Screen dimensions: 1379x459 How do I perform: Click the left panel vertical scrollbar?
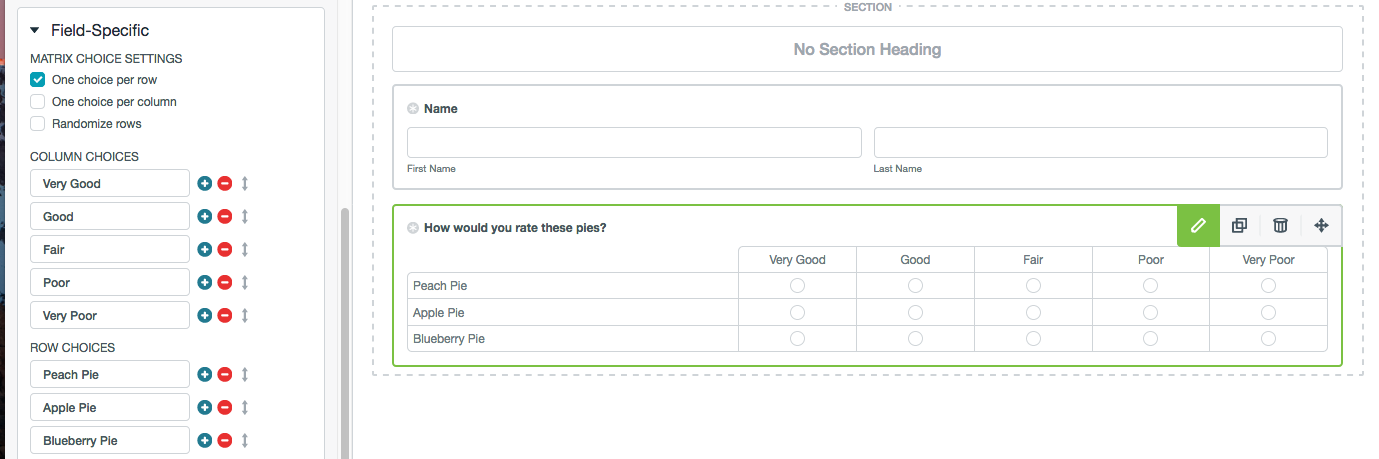point(346,330)
